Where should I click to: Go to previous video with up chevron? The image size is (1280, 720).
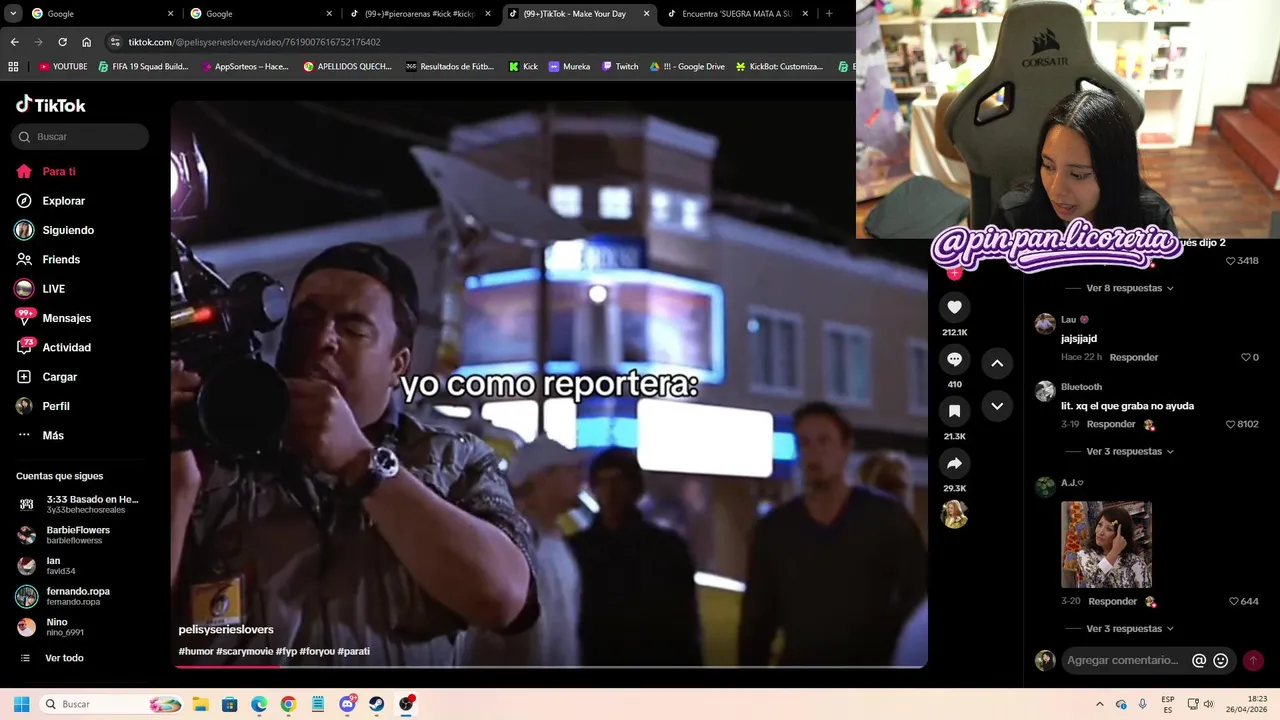(997, 363)
